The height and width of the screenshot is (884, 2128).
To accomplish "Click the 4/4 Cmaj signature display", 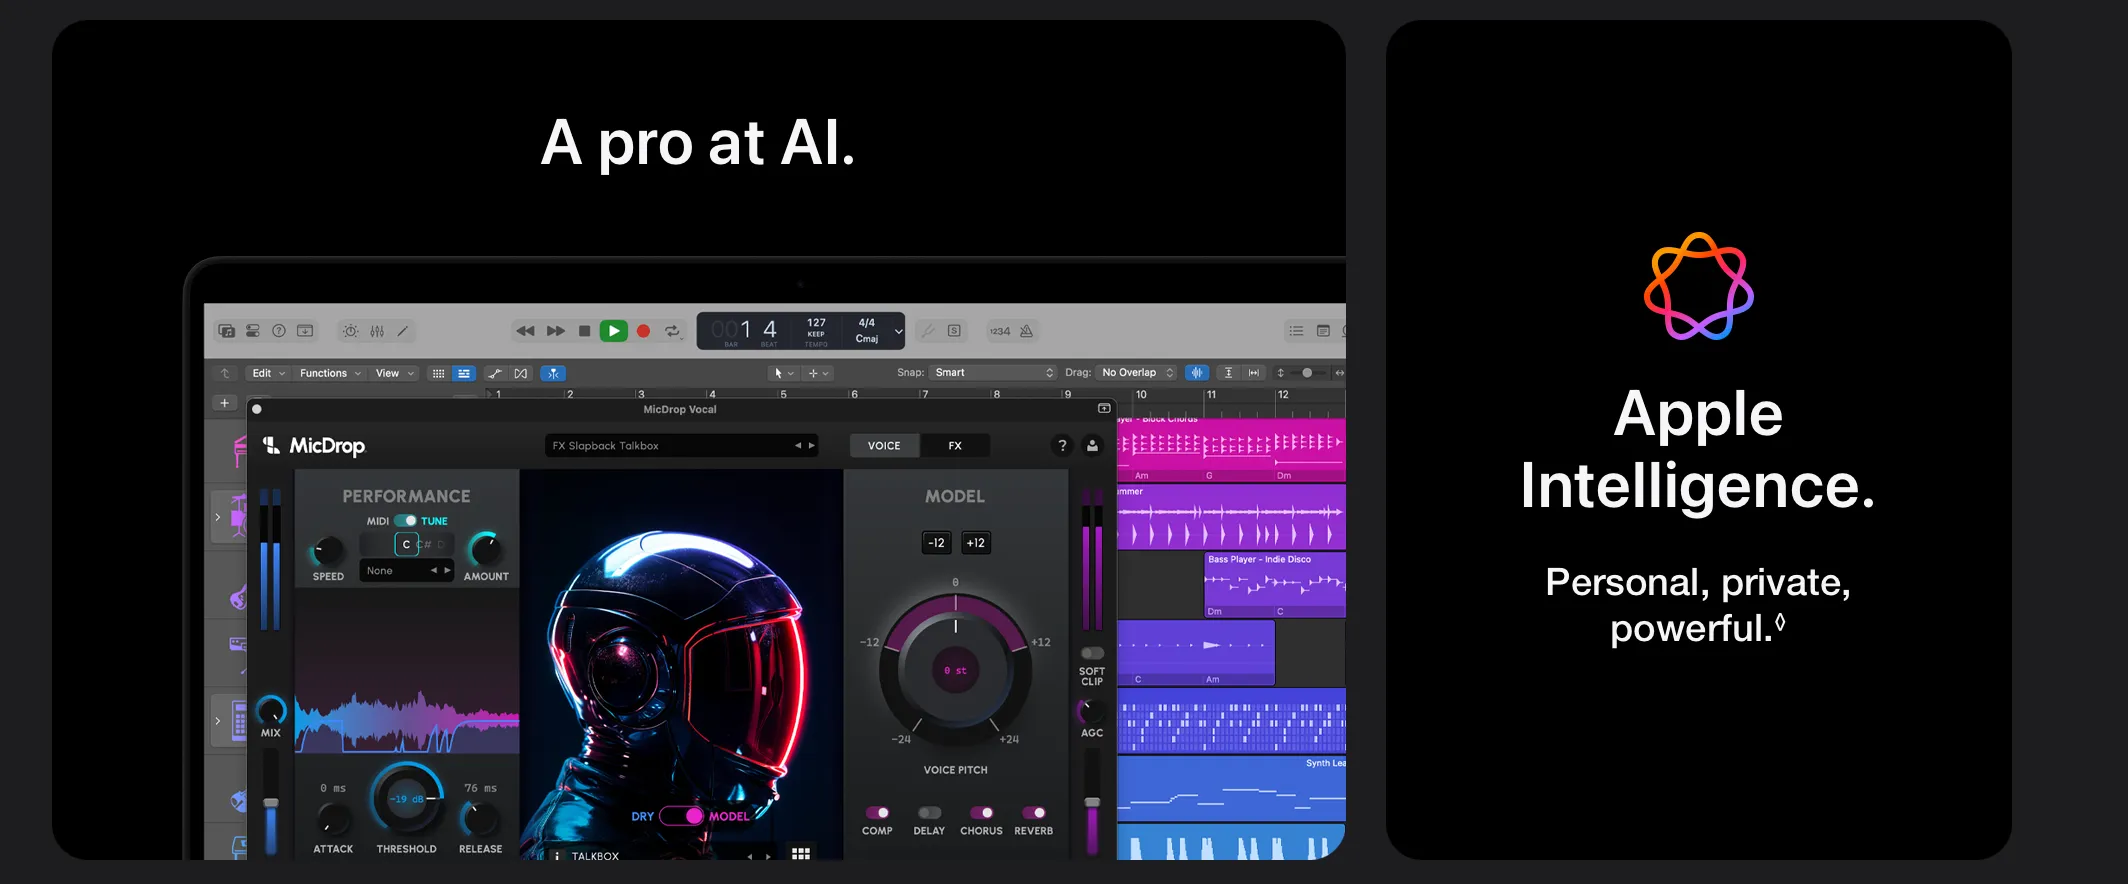I will (x=867, y=331).
